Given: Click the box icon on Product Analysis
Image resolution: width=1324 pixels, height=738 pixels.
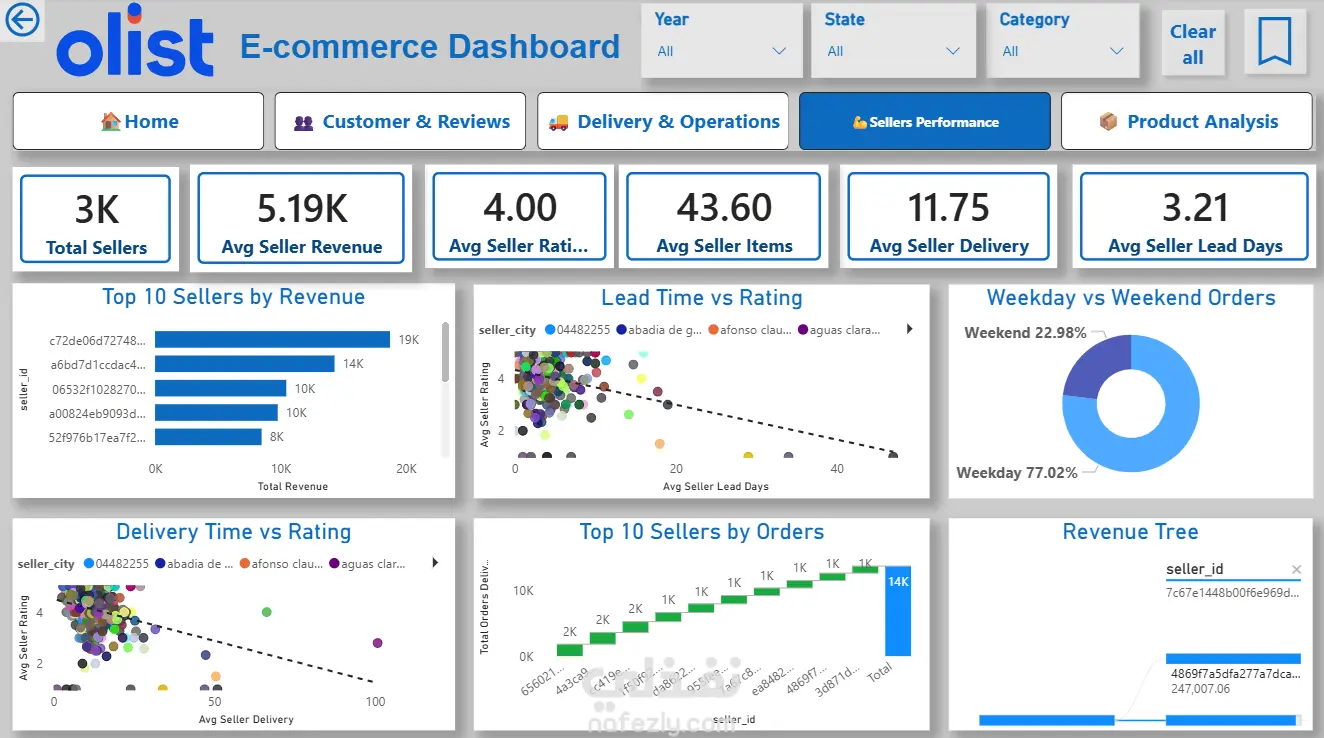Looking at the screenshot, I should (1108, 121).
